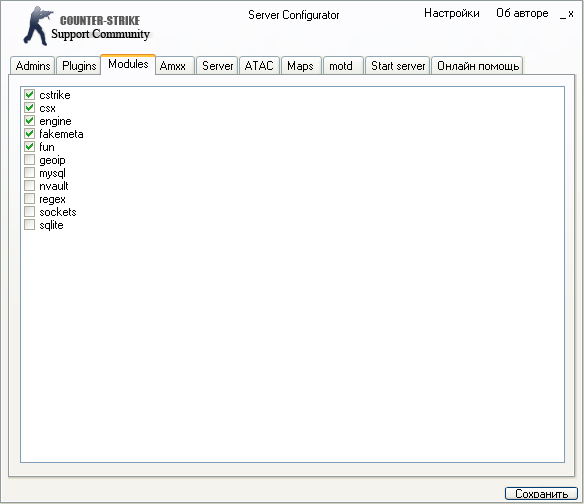
Task: Select the ATAC tab
Action: [x=259, y=66]
